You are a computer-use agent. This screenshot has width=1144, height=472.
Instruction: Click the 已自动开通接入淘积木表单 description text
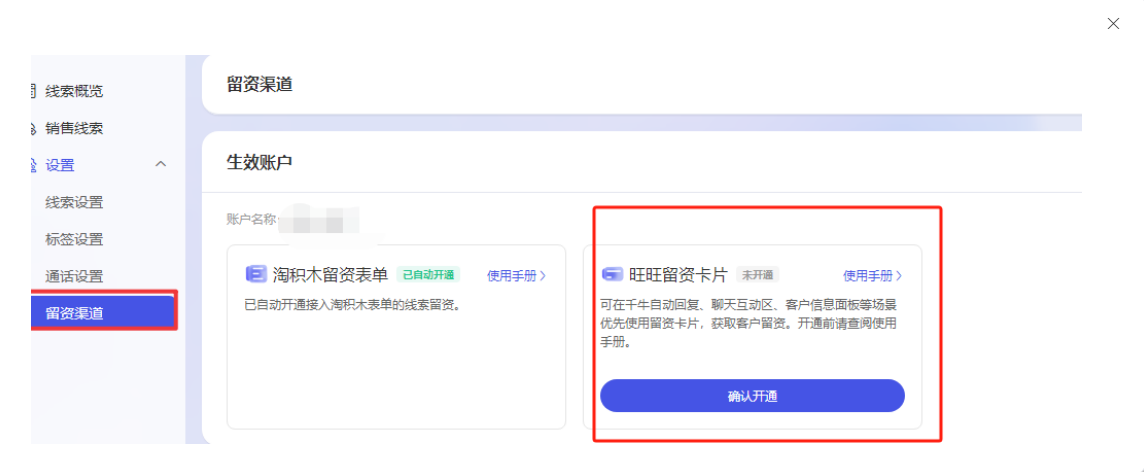click(353, 304)
